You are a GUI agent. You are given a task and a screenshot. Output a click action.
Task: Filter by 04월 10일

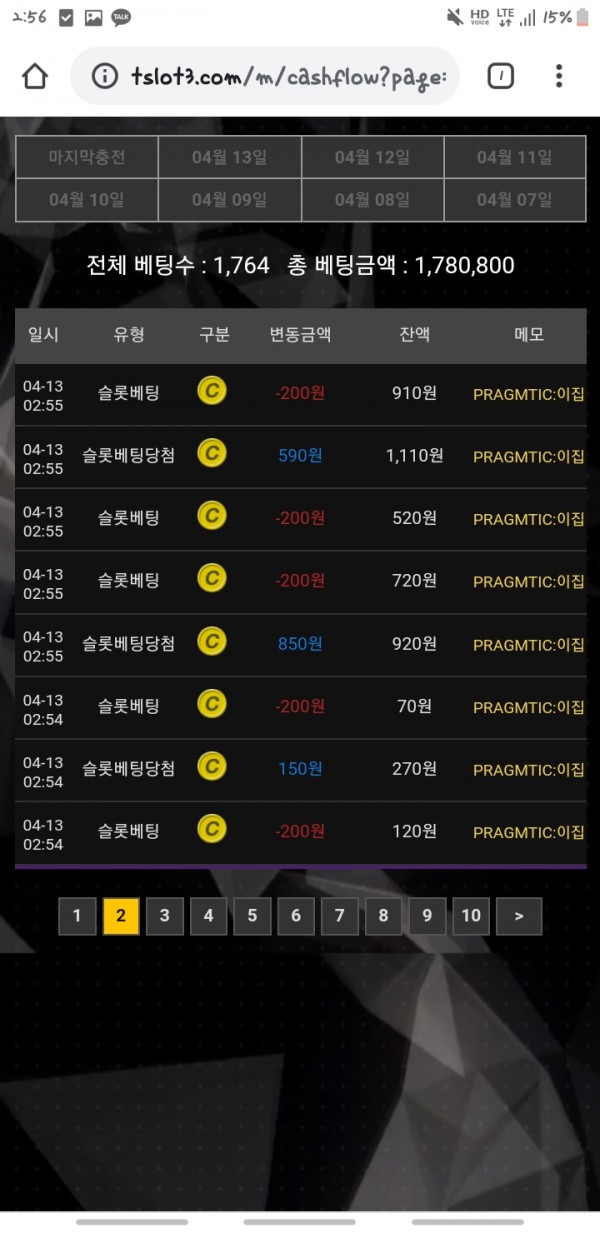(87, 200)
